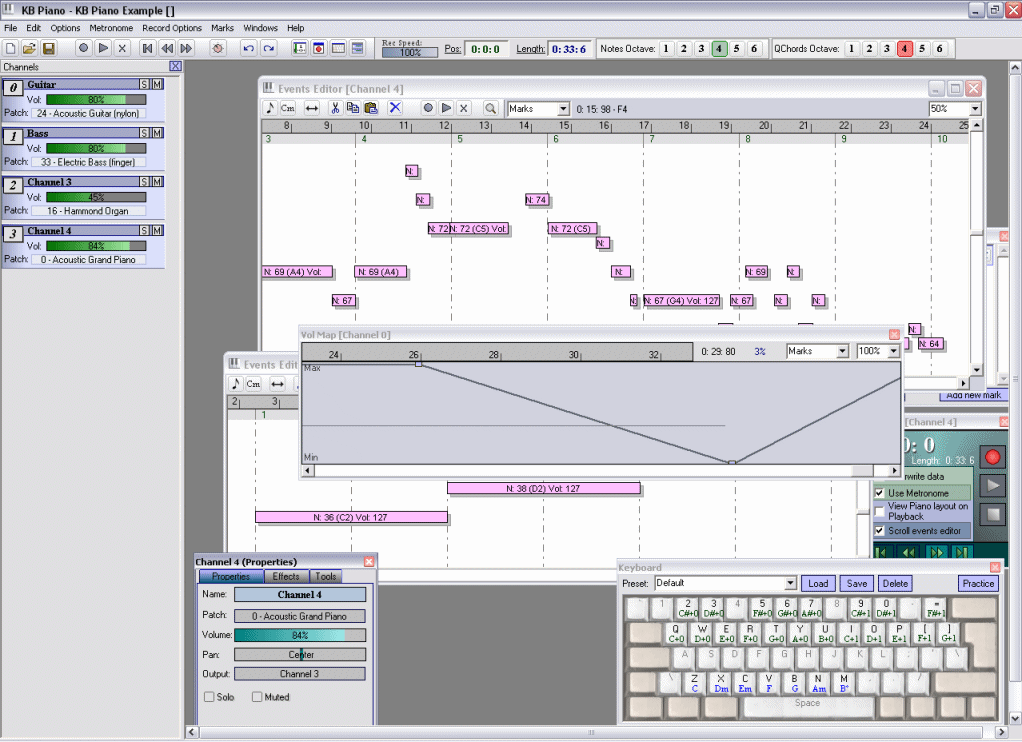Save the song with floppy disk icon
The image size is (1022, 742).
(x=48, y=48)
